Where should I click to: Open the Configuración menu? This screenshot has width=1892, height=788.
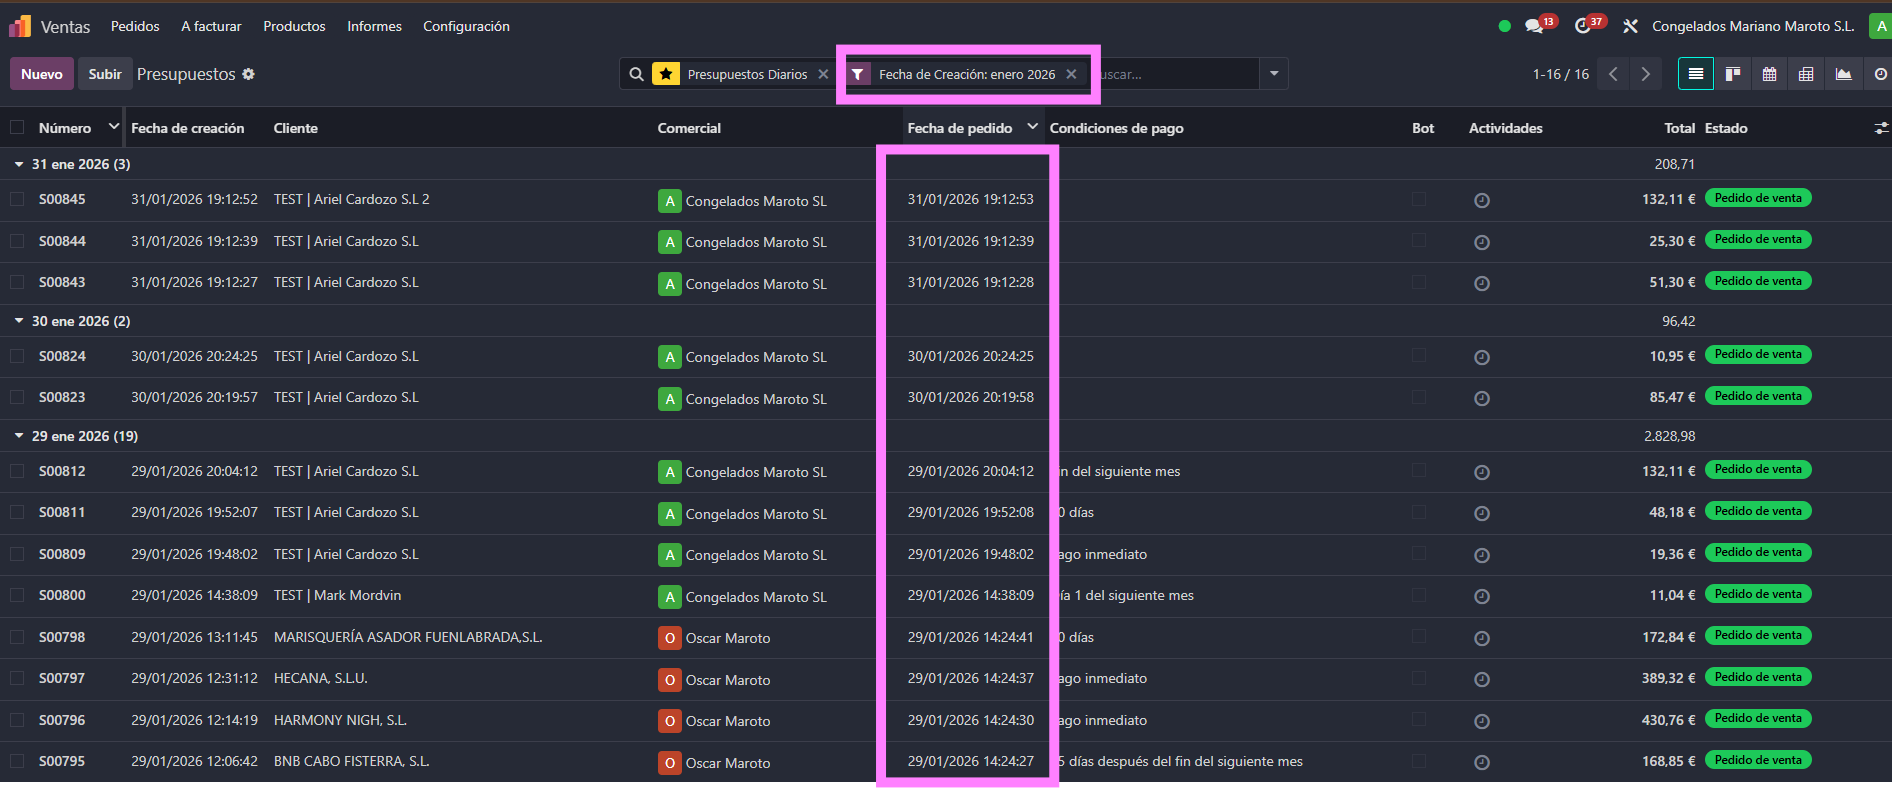click(466, 26)
